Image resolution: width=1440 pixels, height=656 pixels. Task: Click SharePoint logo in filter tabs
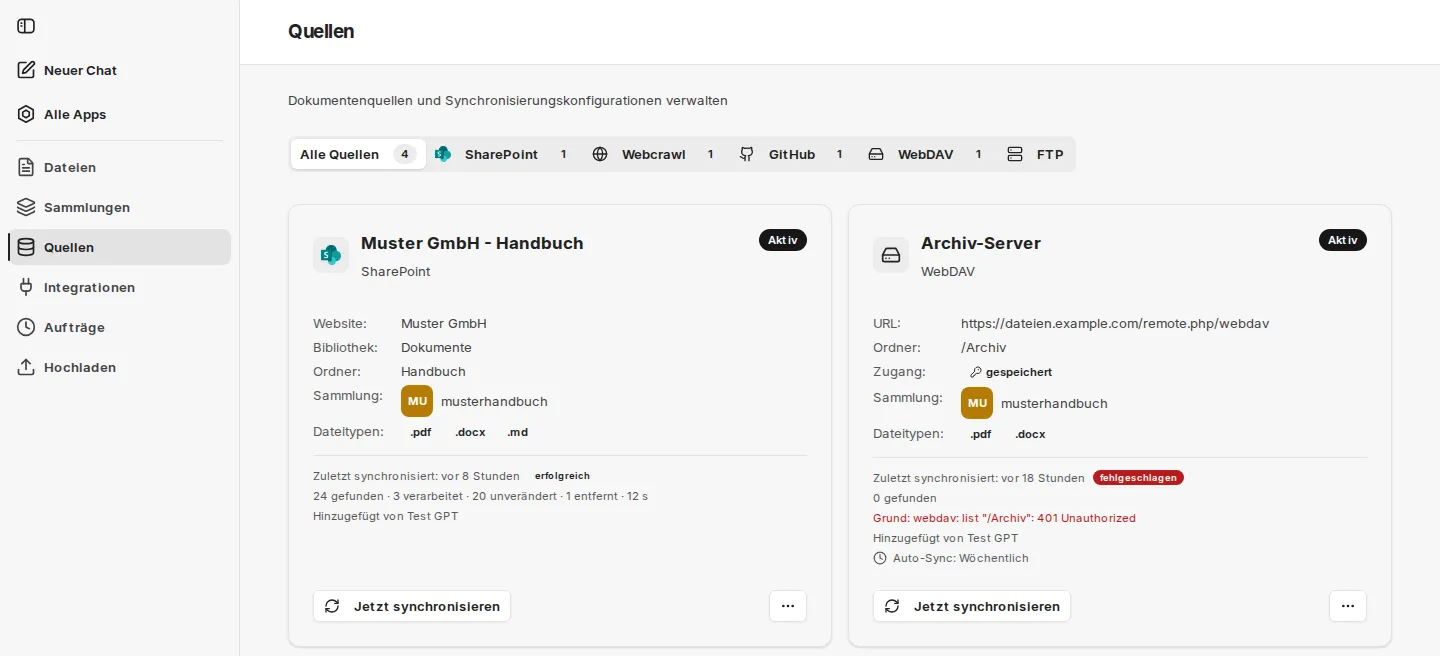tap(443, 154)
